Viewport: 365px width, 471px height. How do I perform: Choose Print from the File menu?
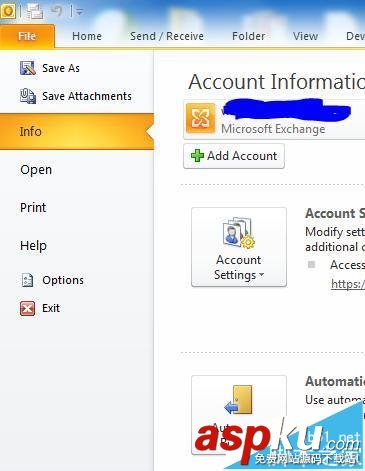click(33, 207)
